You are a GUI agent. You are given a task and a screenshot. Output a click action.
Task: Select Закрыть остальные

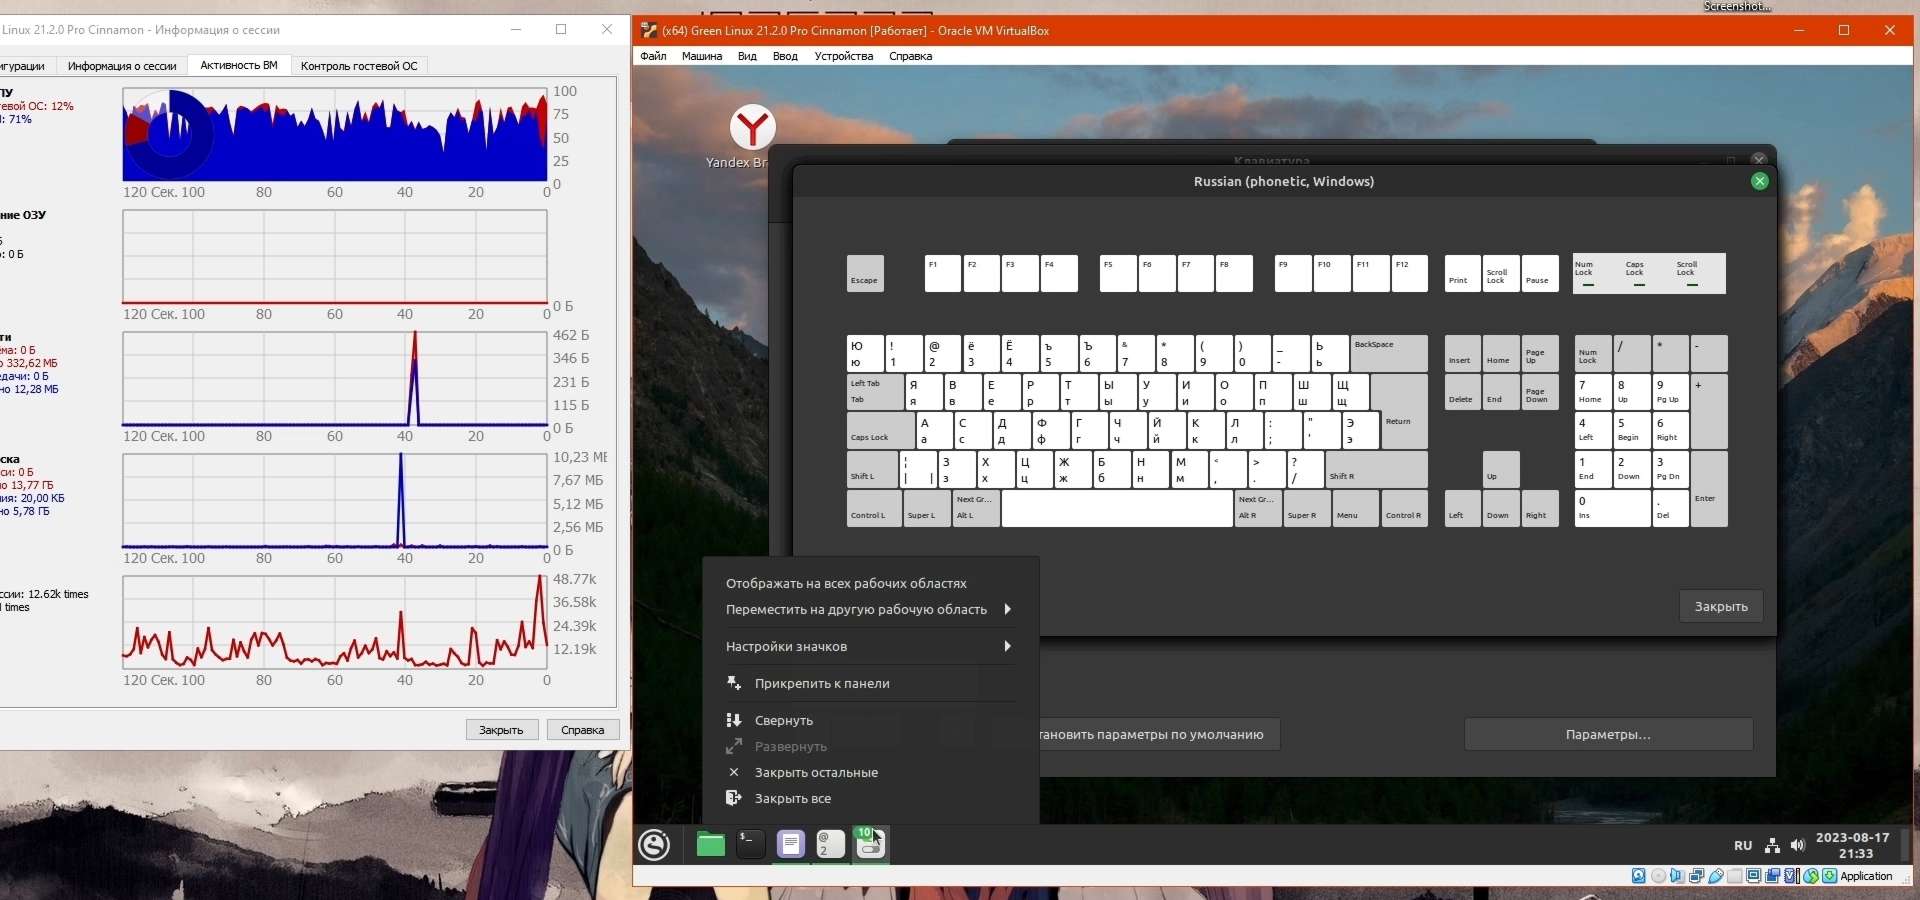870,772
